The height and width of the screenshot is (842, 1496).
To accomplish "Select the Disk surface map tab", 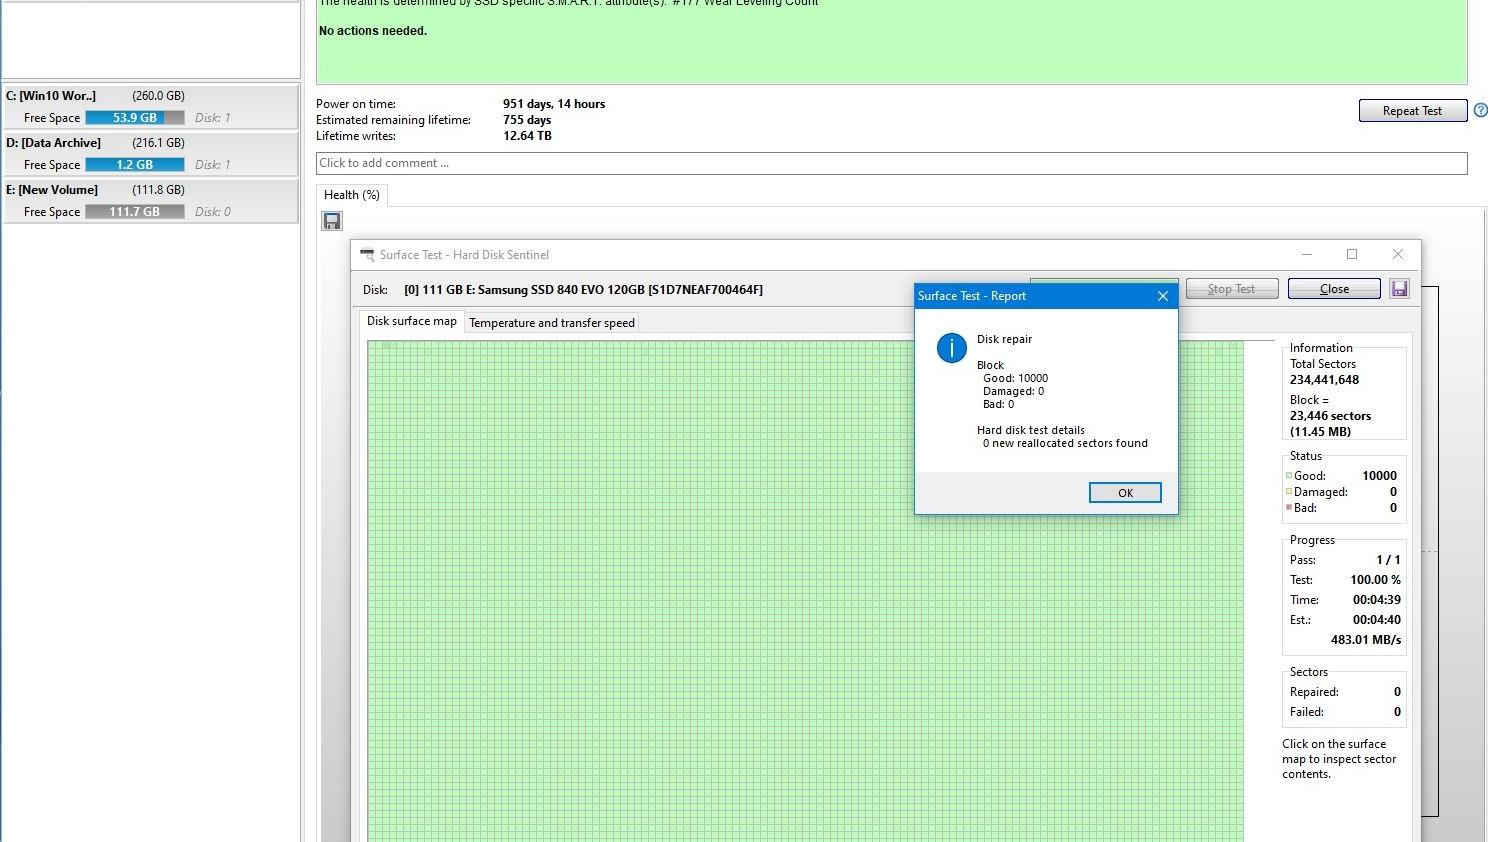I will point(411,321).
